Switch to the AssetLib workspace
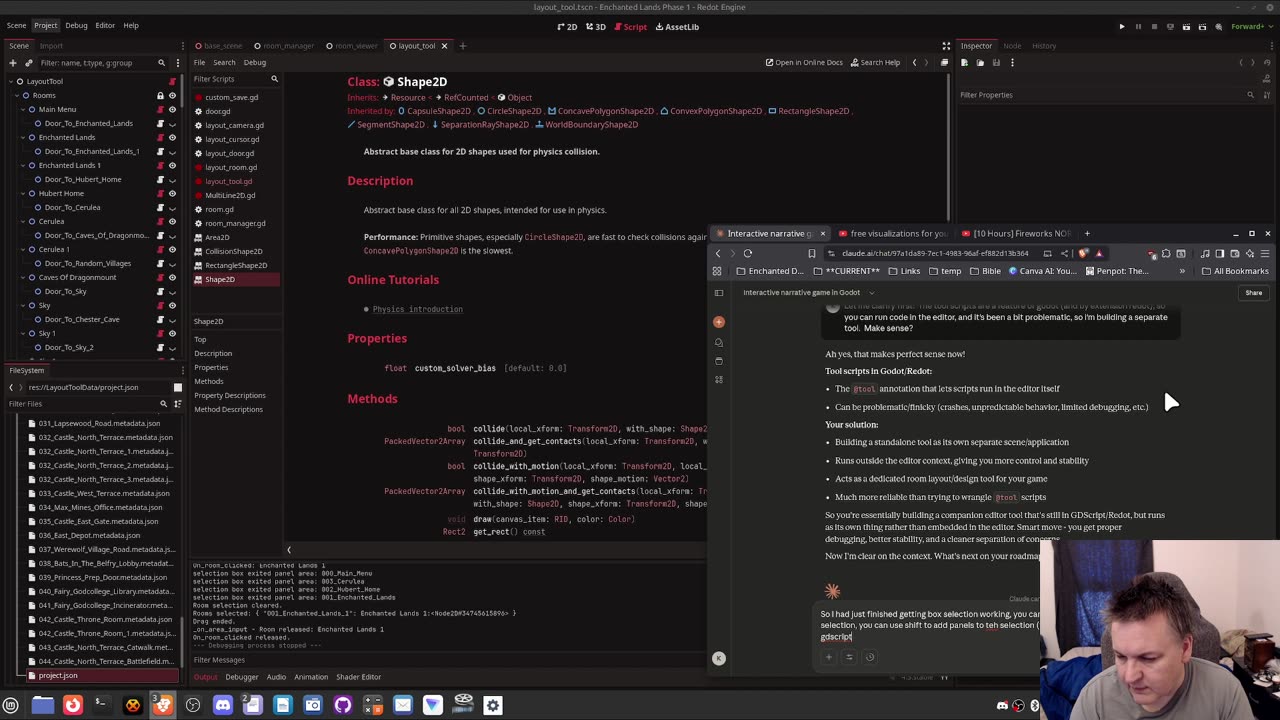This screenshot has height=720, width=1280. tap(676, 27)
